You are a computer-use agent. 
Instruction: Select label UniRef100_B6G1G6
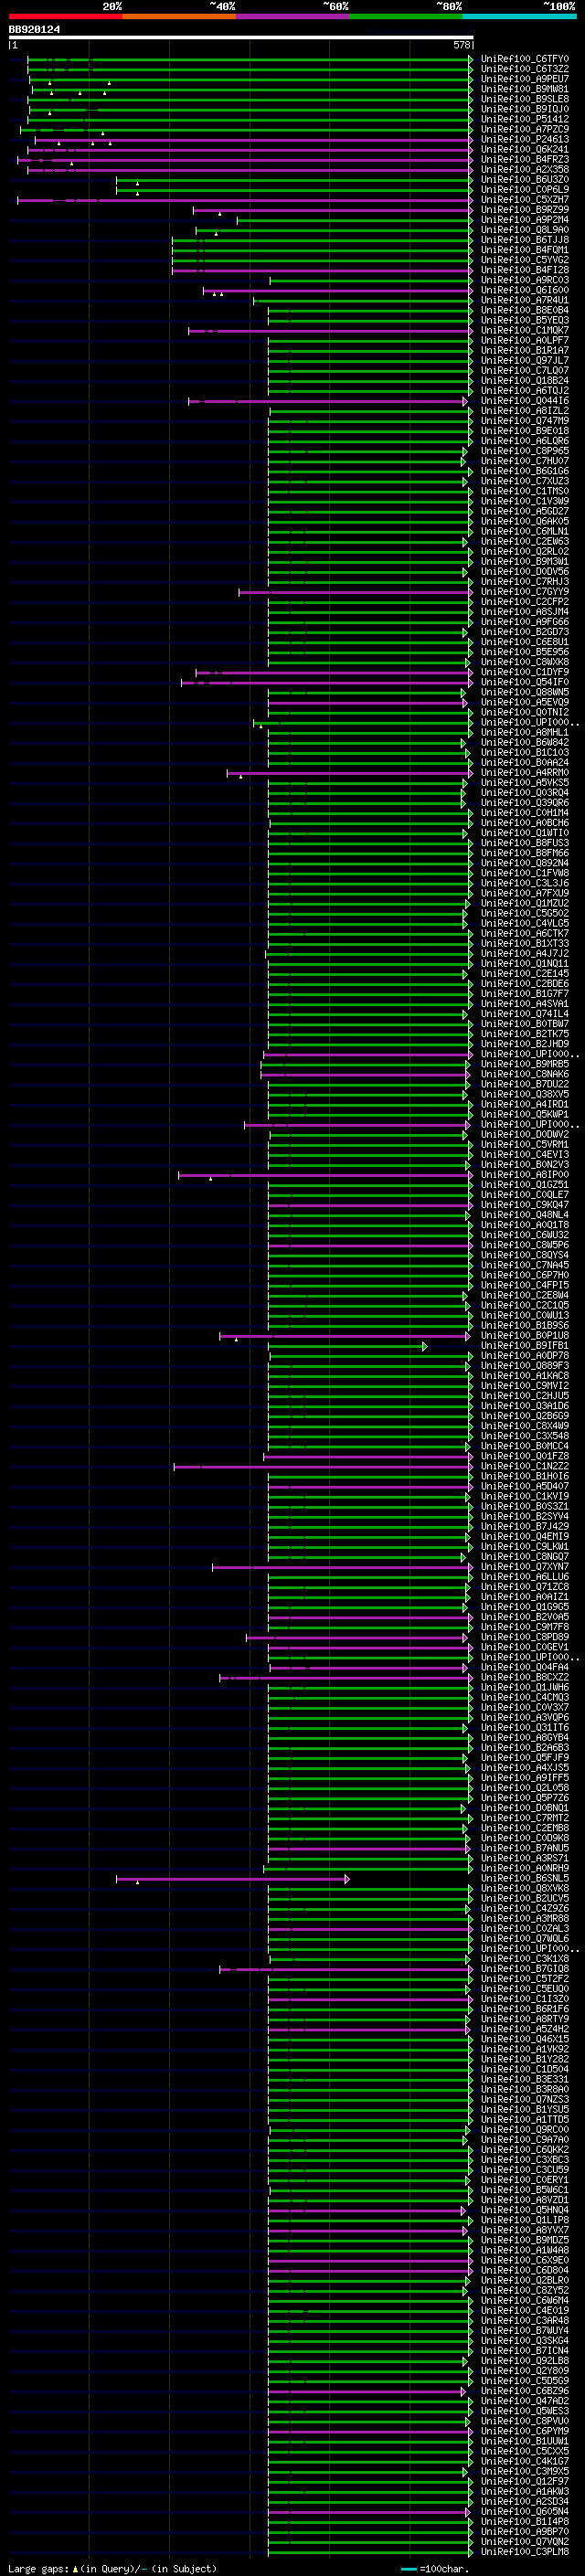click(524, 471)
